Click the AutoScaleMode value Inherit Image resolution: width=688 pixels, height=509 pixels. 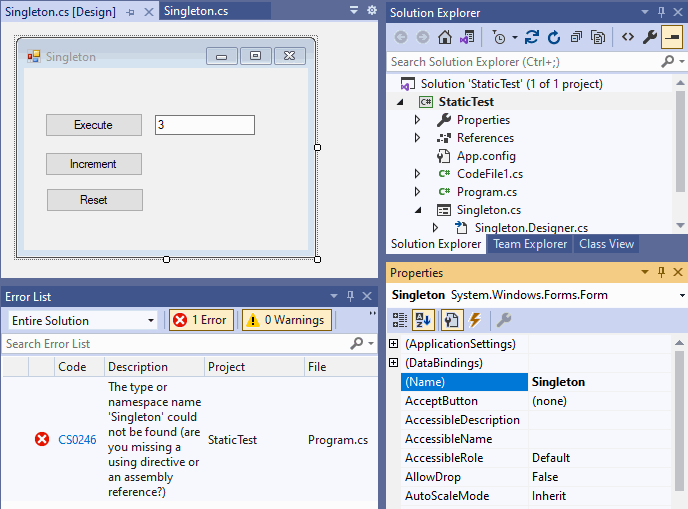[x=549, y=496]
